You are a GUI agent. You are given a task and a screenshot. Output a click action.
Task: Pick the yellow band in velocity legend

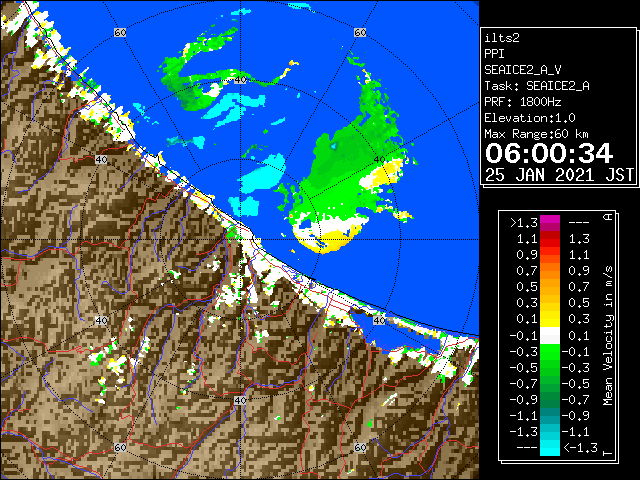click(x=550, y=319)
